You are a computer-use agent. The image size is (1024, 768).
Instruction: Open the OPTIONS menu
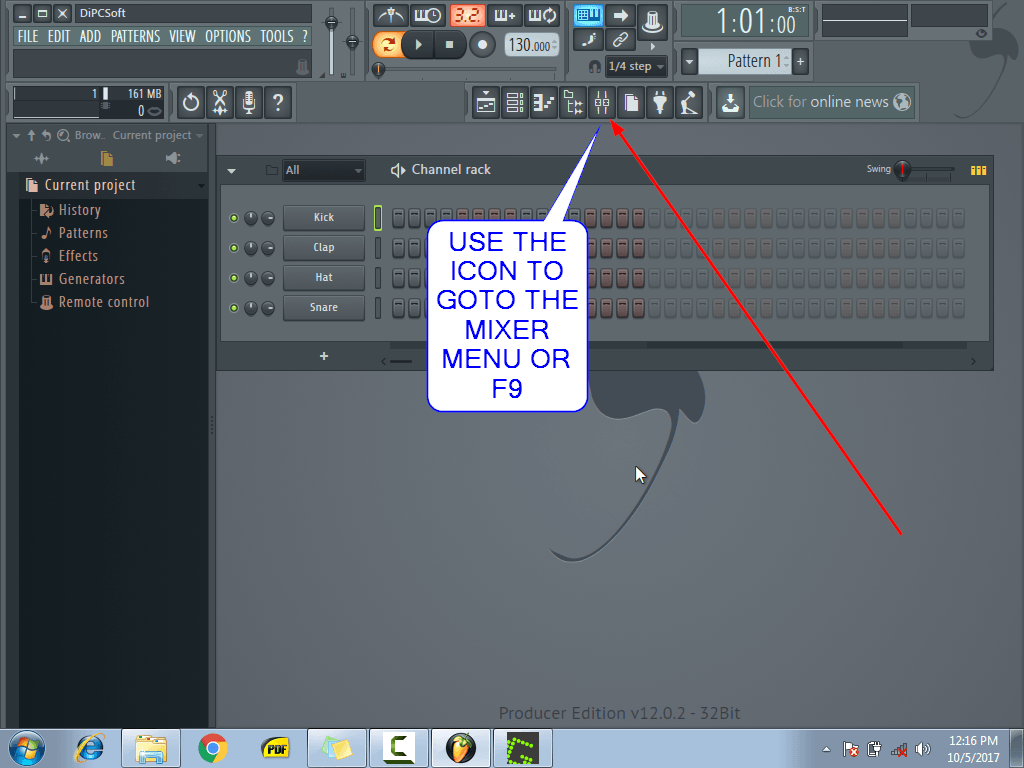(x=228, y=37)
